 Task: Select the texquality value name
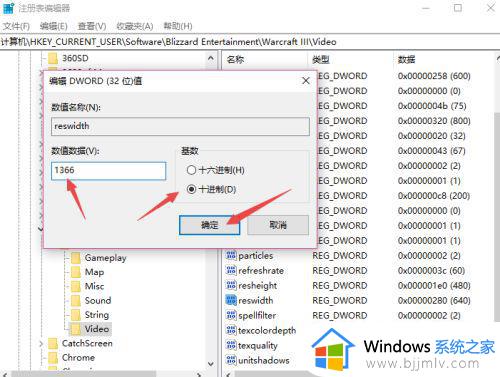tap(258, 345)
